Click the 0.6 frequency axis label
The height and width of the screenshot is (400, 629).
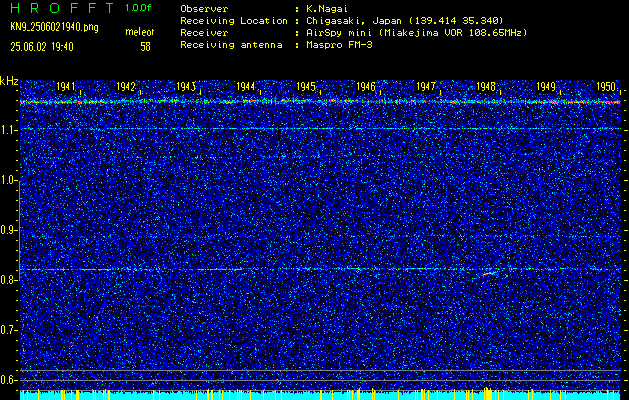coord(9,380)
